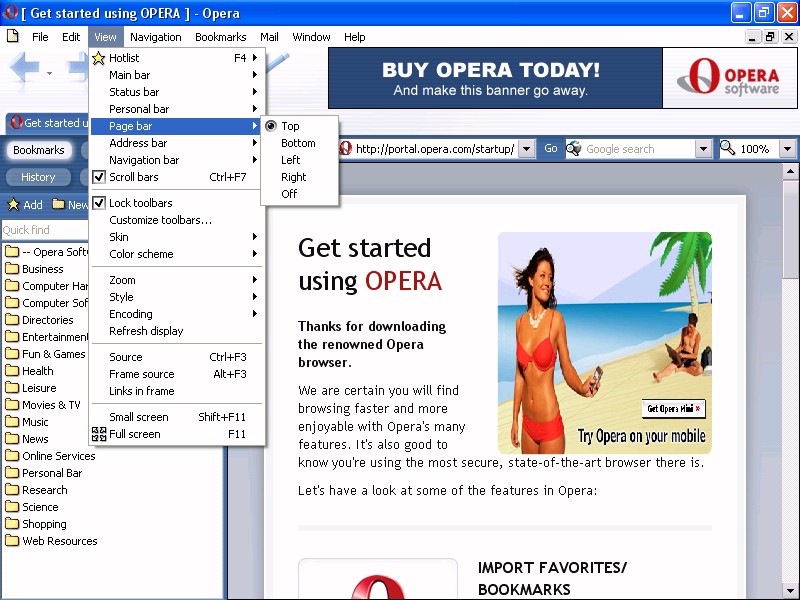This screenshot has height=600, width=800.
Task: Click the Full screen icon in View menu
Action: [x=98, y=434]
